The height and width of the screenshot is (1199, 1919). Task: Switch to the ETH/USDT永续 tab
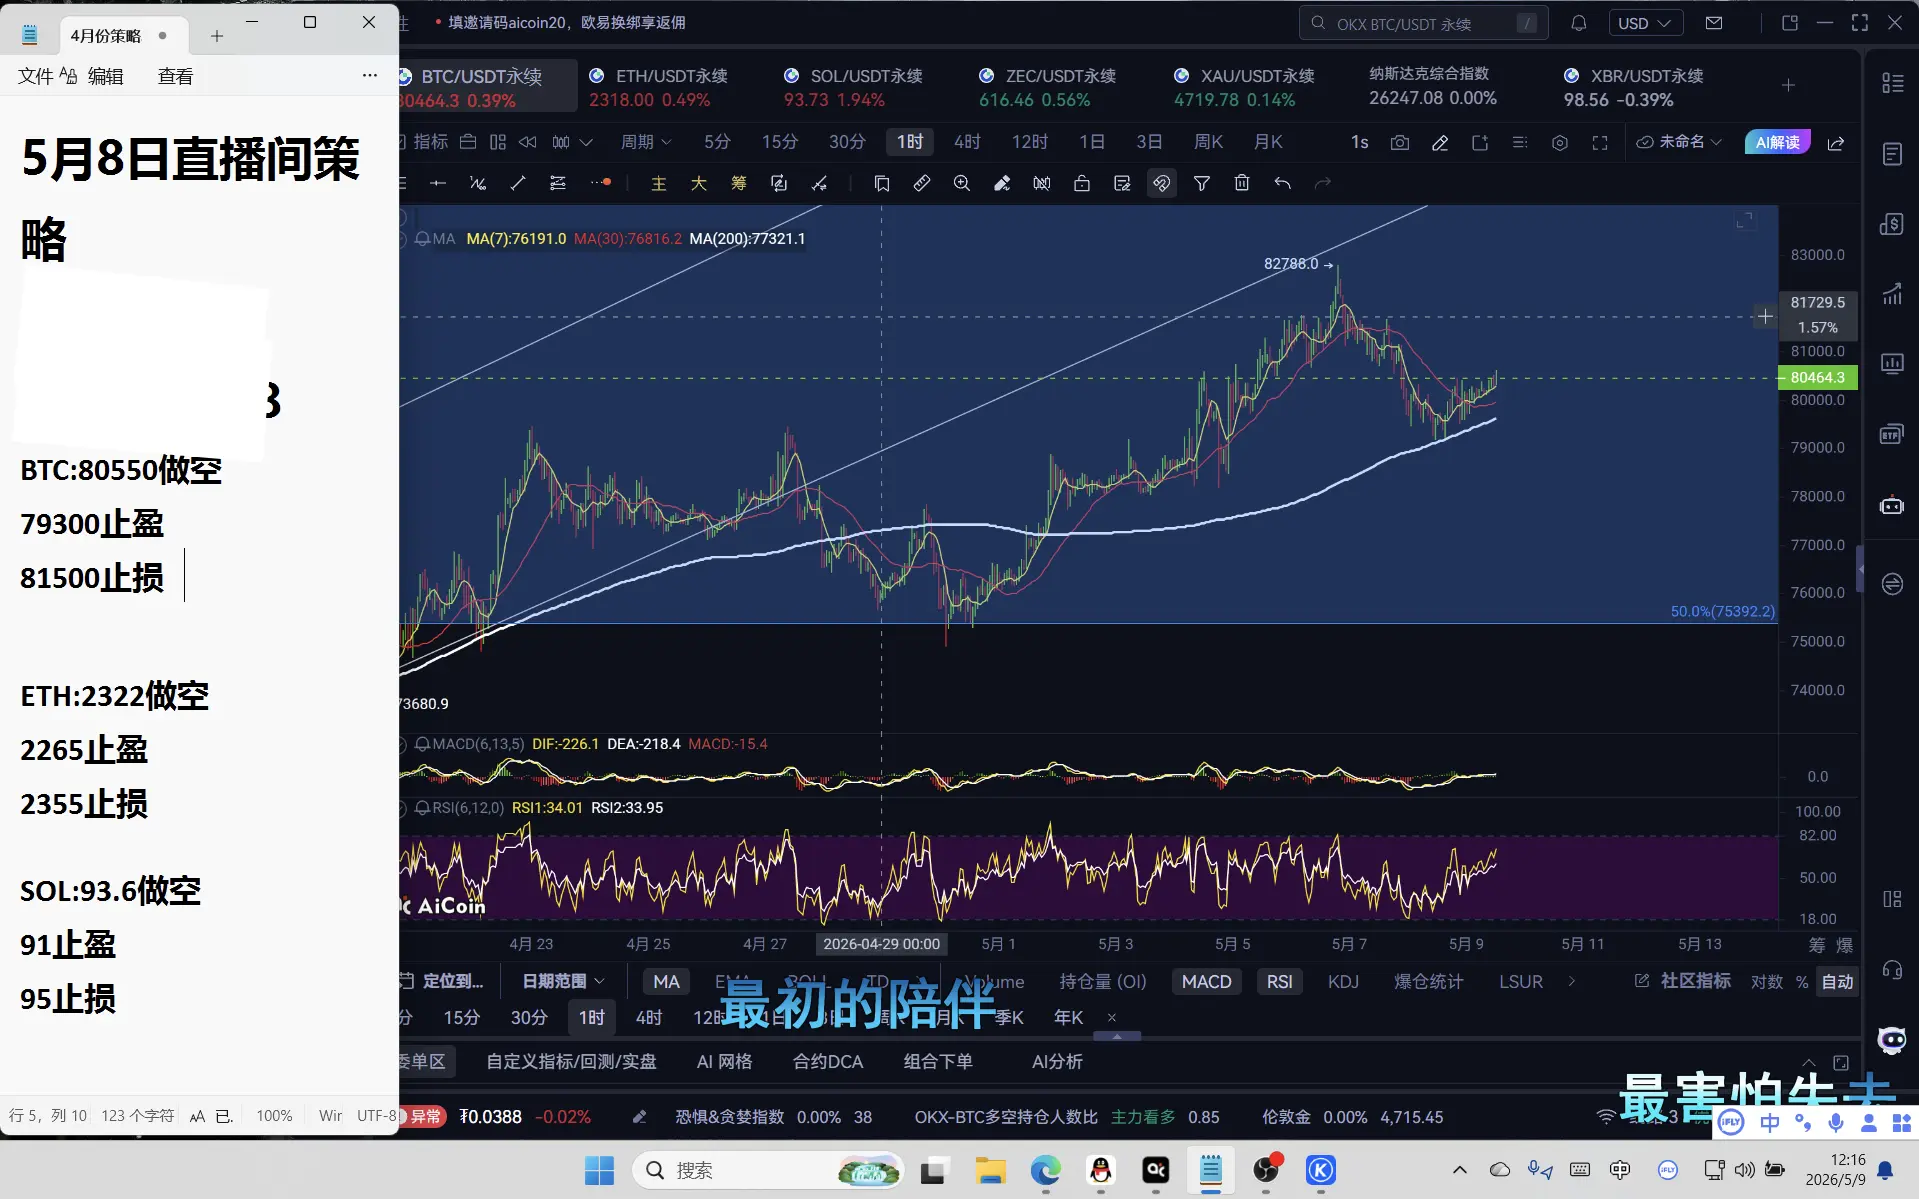[x=659, y=87]
